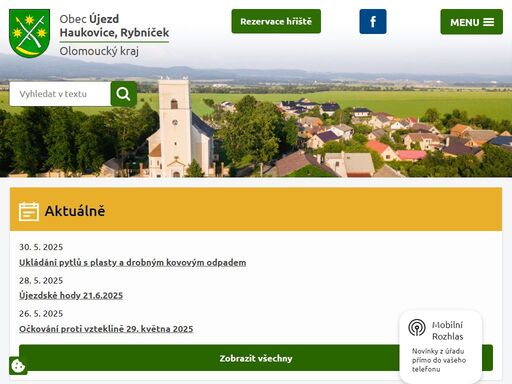The width and height of the screenshot is (512, 384).
Task: Open the MENU hamburger button
Action: click(471, 22)
